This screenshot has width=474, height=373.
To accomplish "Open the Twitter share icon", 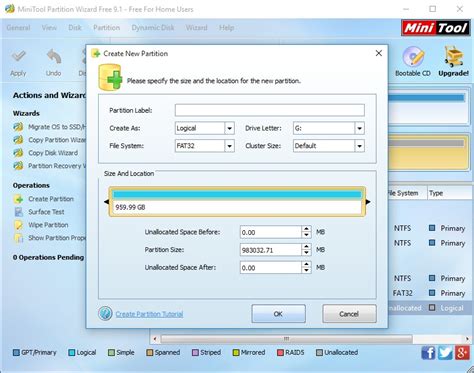I will [445, 353].
